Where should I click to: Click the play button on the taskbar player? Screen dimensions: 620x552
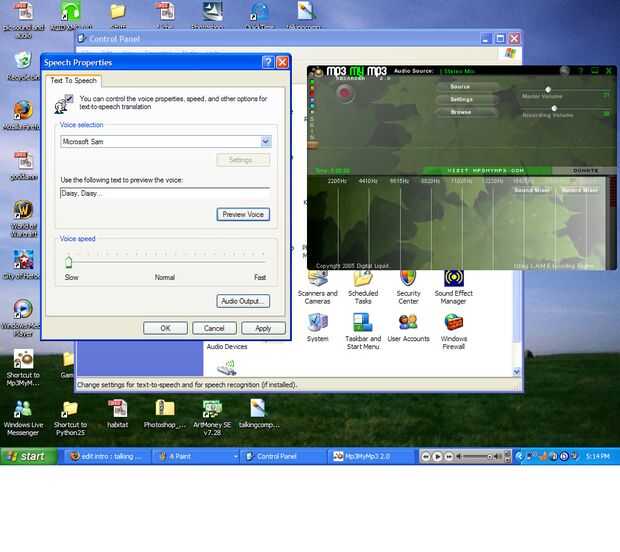[437, 457]
